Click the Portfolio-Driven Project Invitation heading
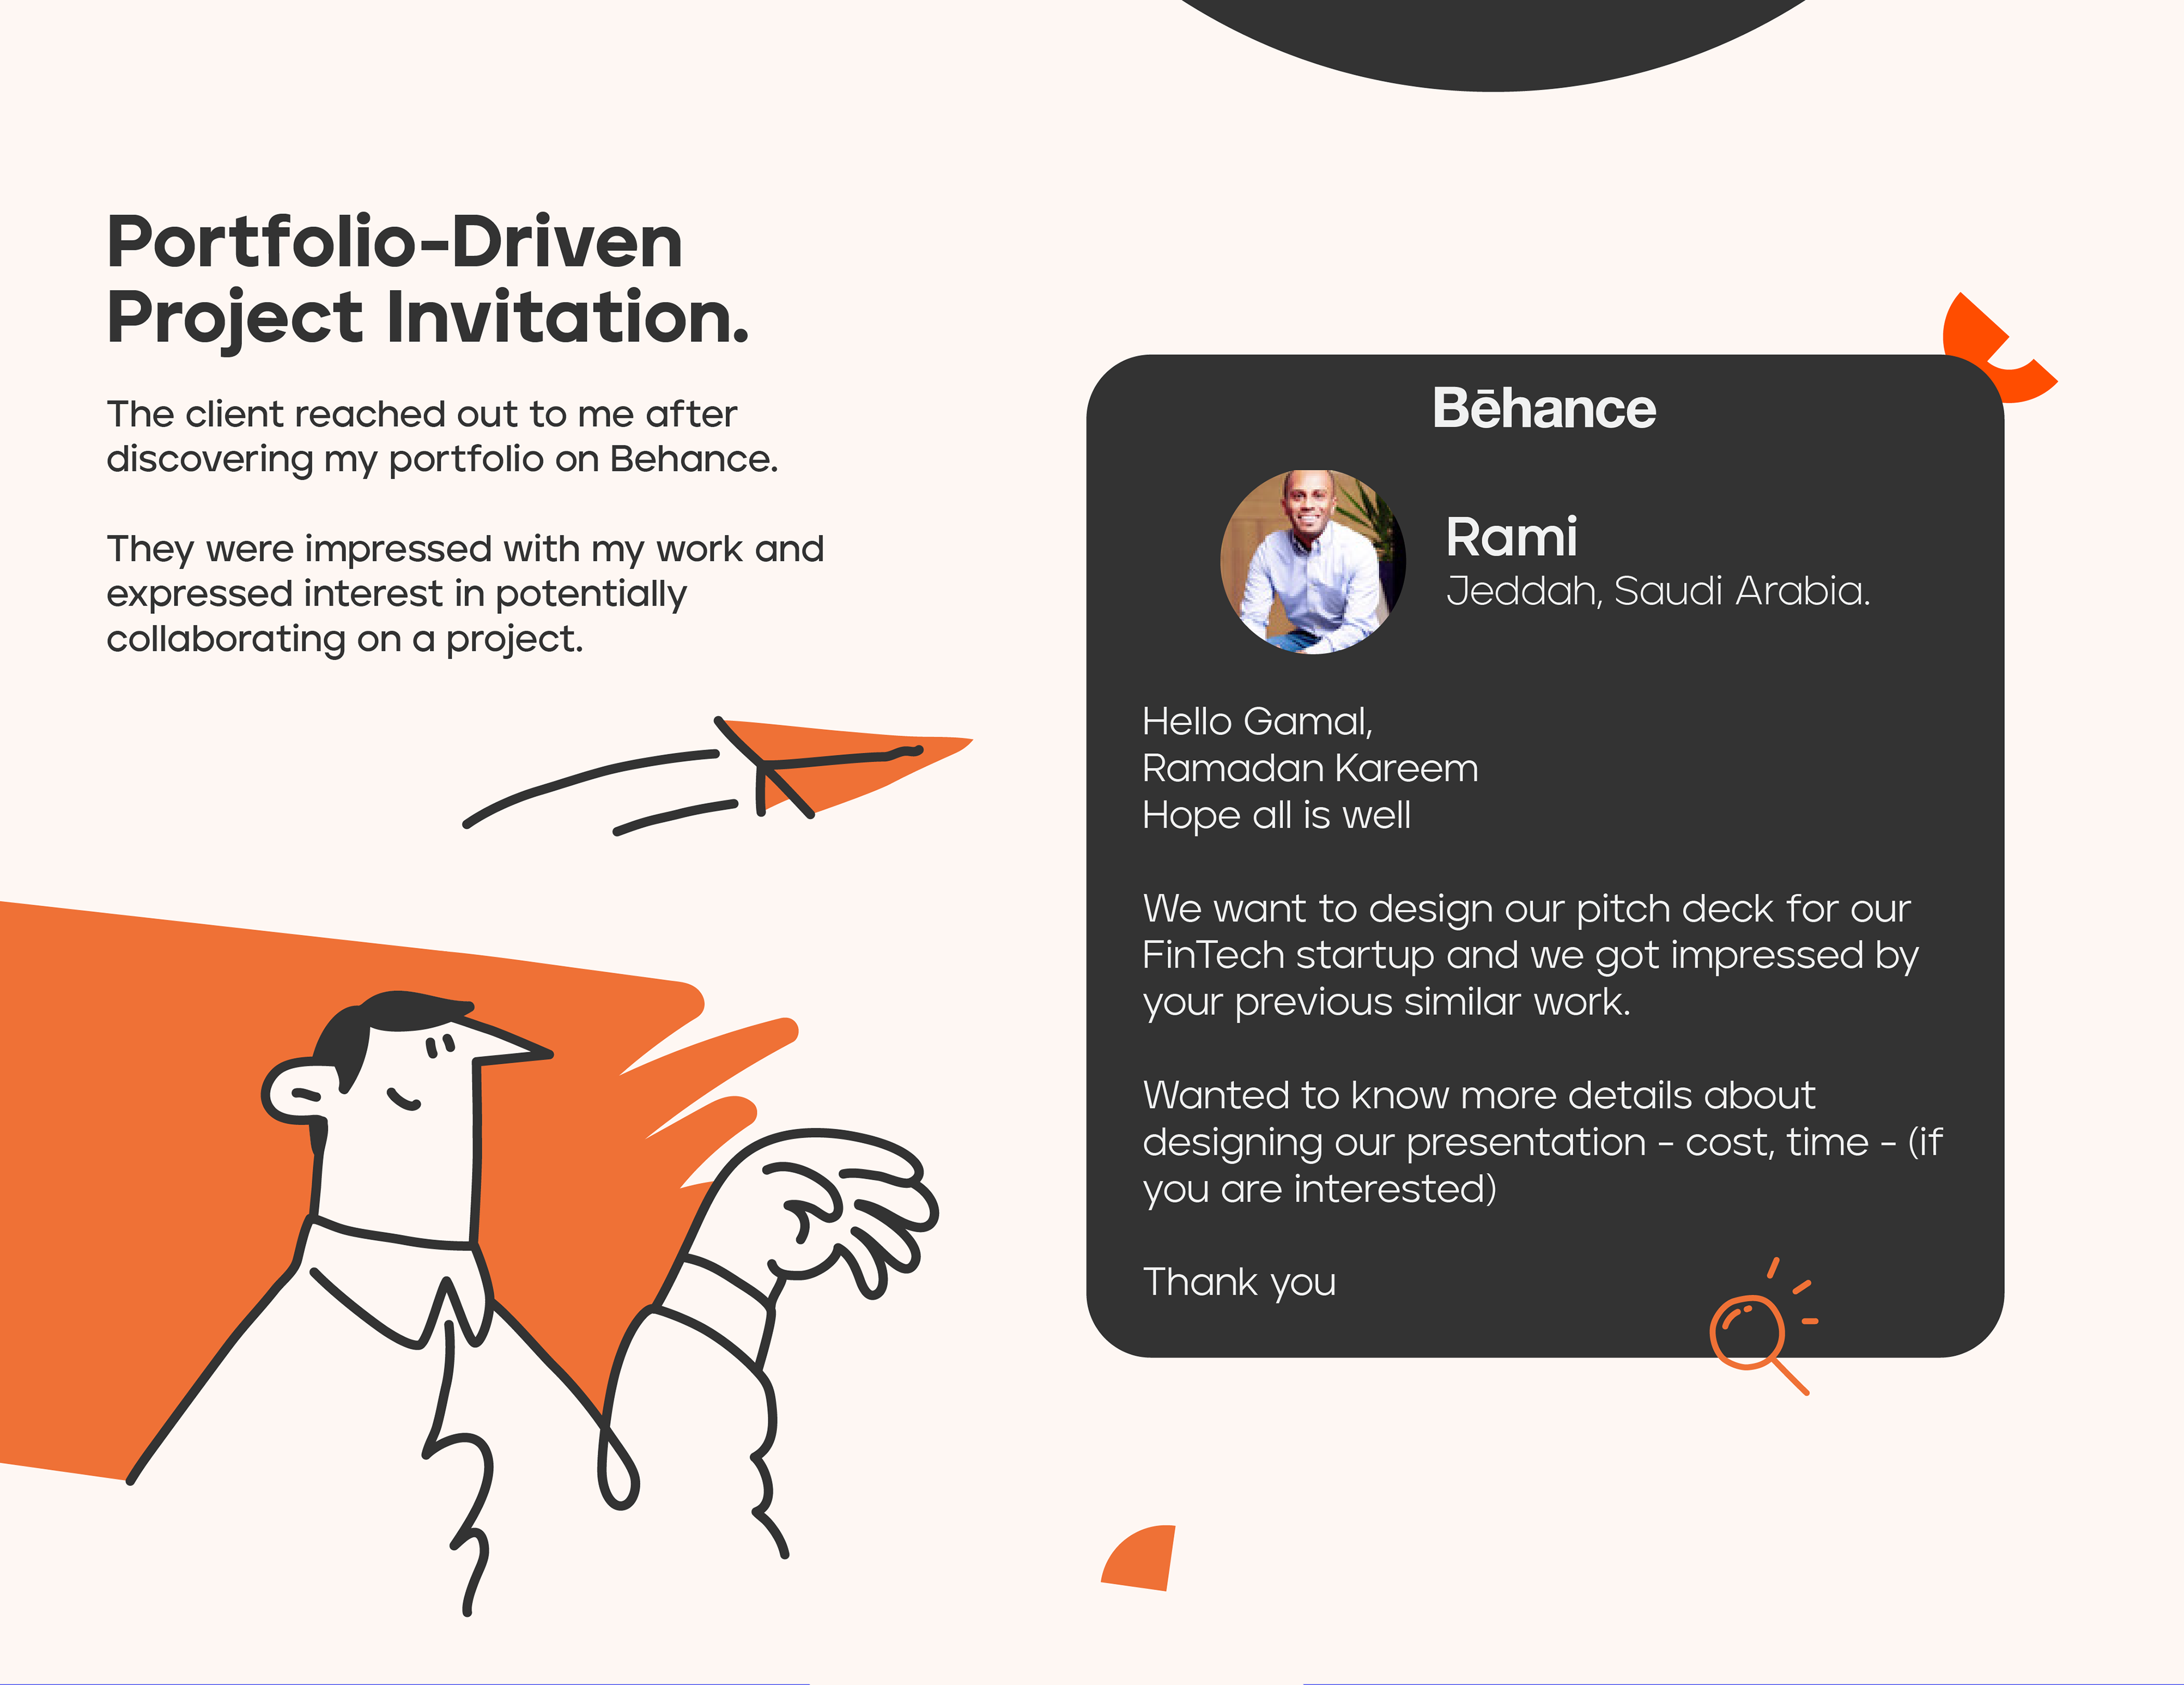Viewport: 2184px width, 1685px height. point(428,280)
